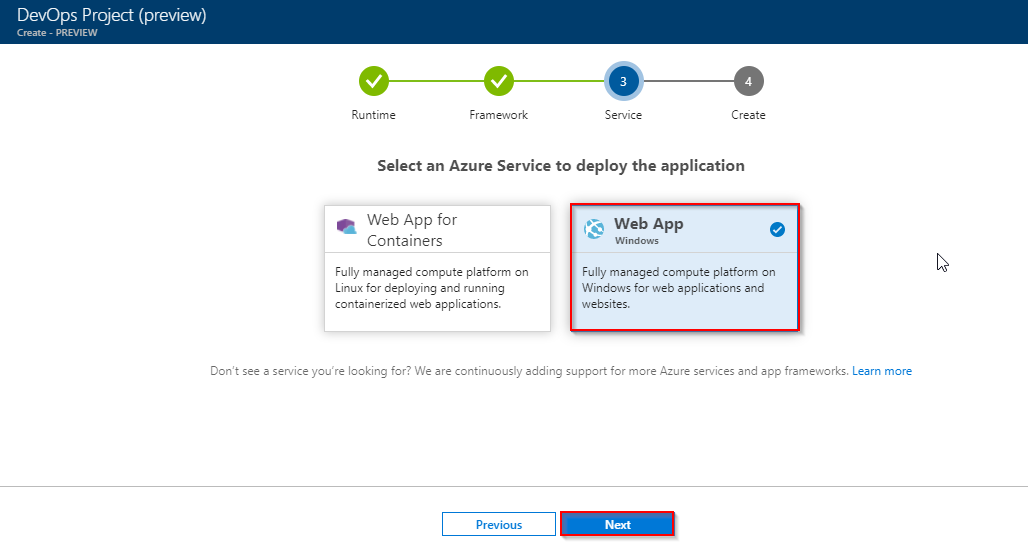This screenshot has height=555, width=1028.
Task: Go back with the Previous button
Action: (x=499, y=524)
